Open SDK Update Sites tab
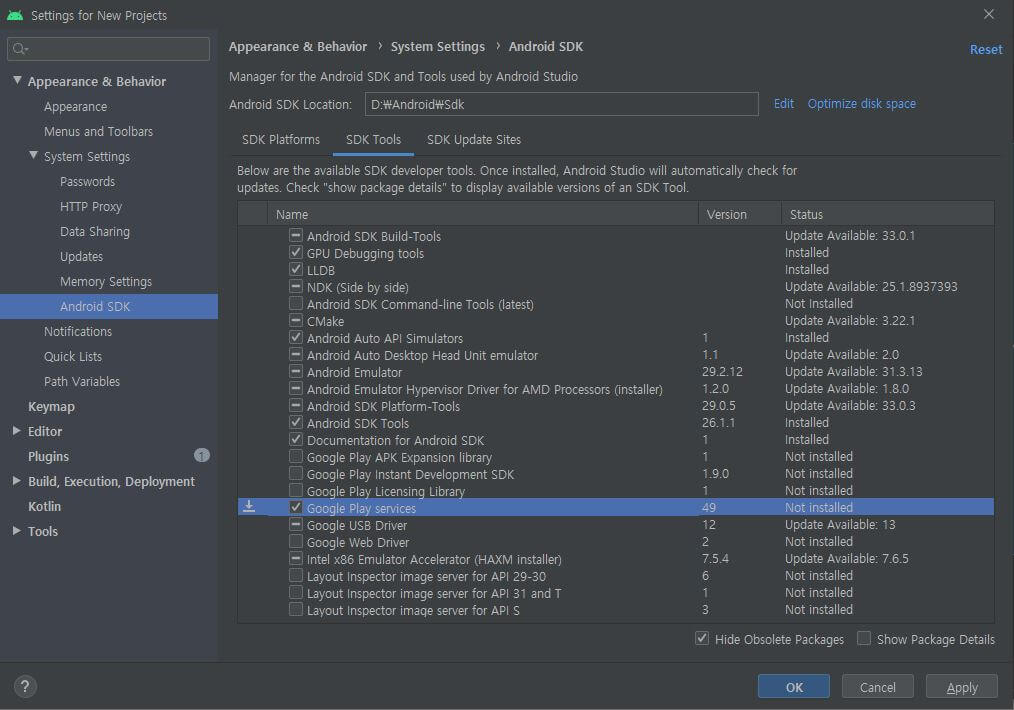This screenshot has height=710, width=1014. pyautogui.click(x=473, y=140)
